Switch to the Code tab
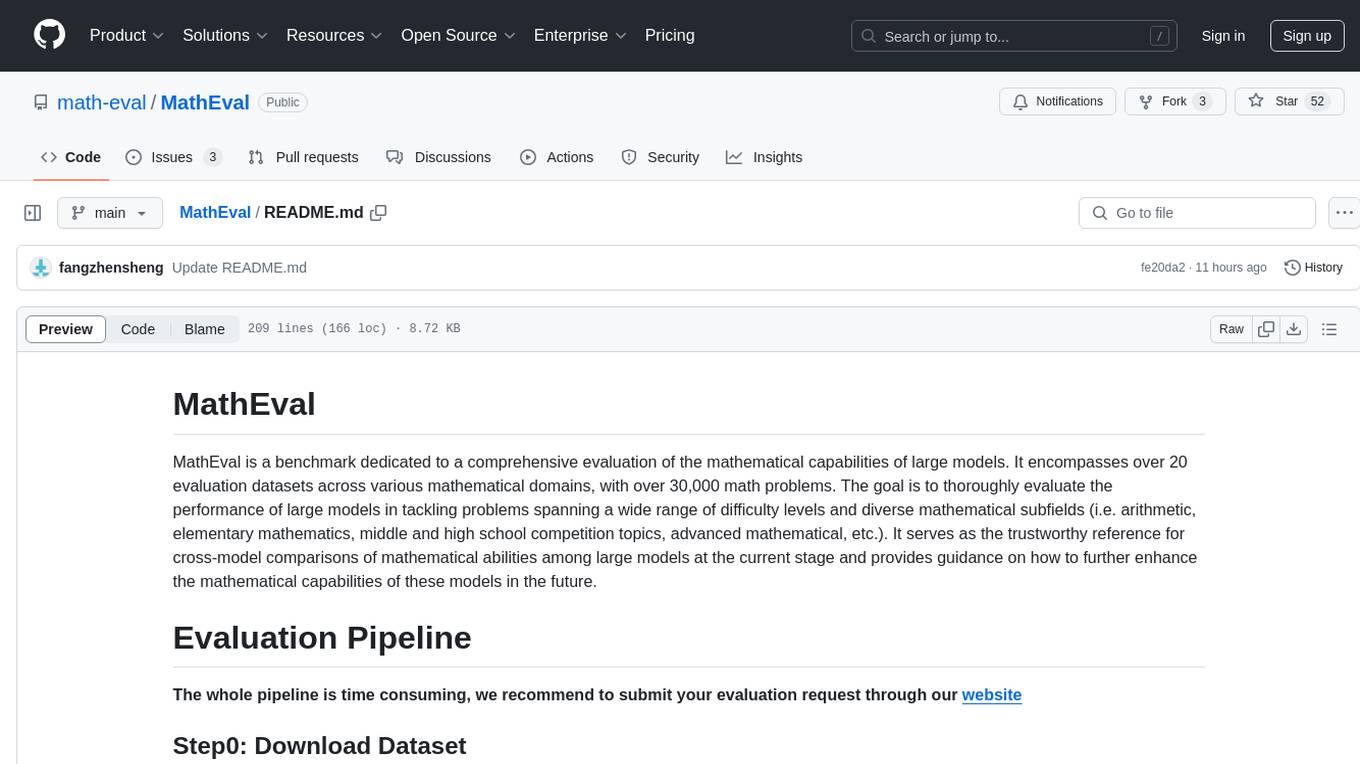Screen dimensions: 1360x764 pos(70,157)
